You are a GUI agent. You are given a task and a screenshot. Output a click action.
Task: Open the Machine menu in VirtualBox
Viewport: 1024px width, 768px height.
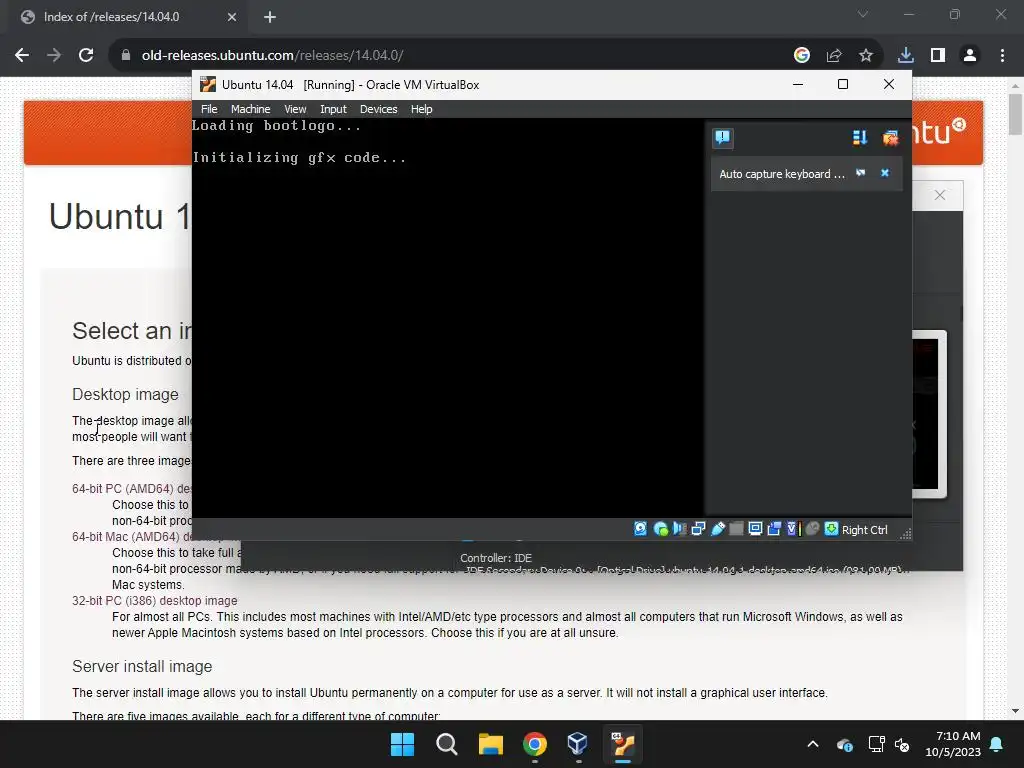[x=250, y=109]
